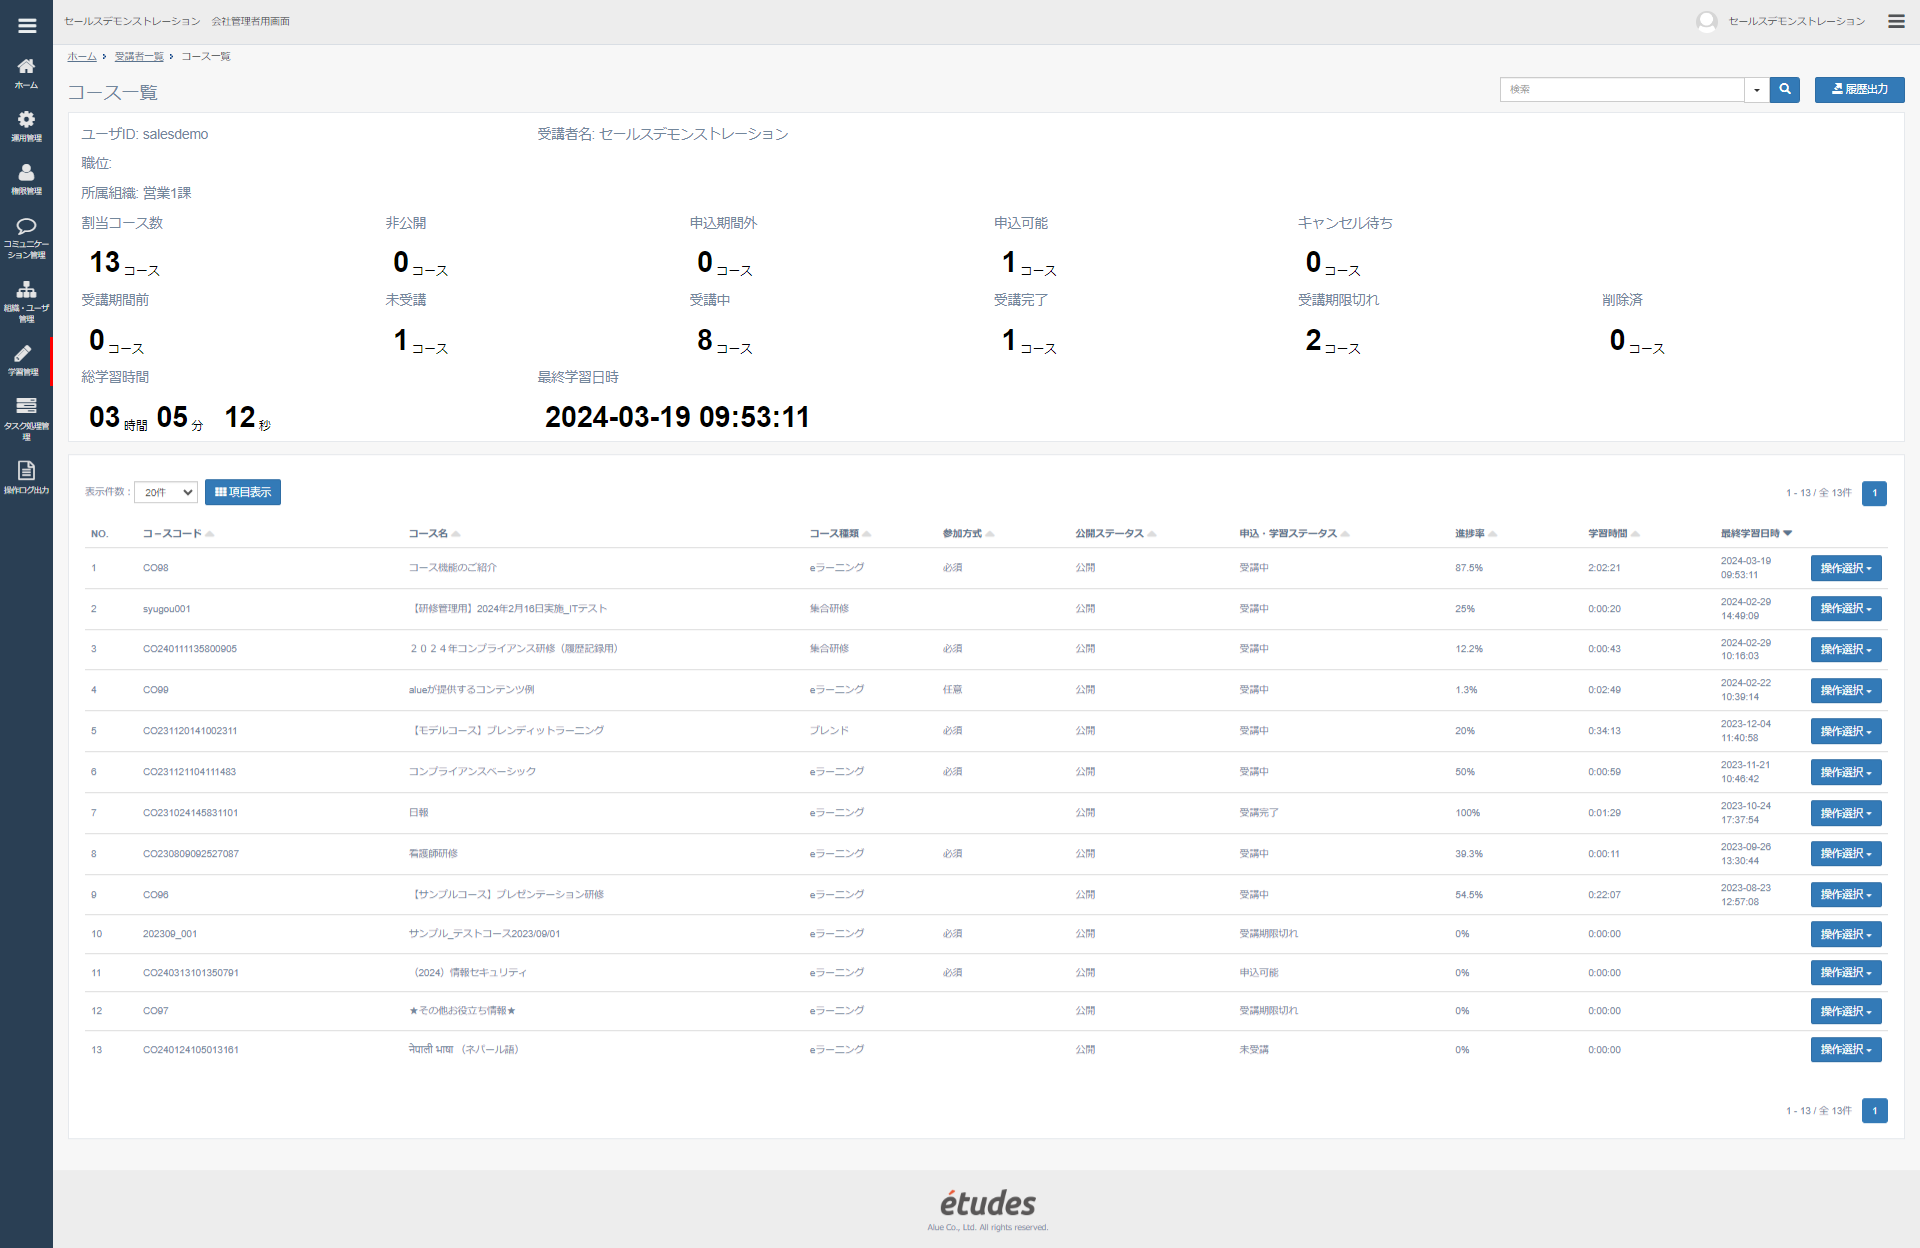Screen dimensions: 1920x1248
Task: Click header username セールスデモンストレーション
Action: click(1796, 21)
